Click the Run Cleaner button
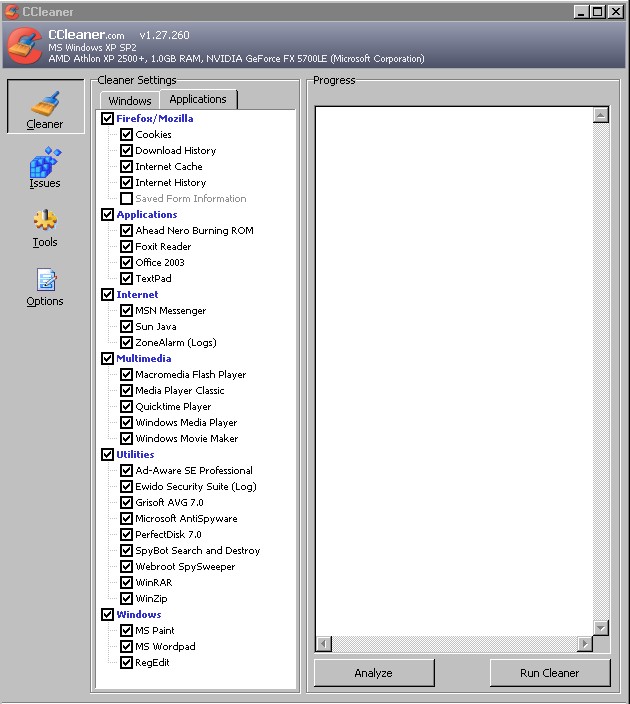This screenshot has height=704, width=630. tap(550, 673)
